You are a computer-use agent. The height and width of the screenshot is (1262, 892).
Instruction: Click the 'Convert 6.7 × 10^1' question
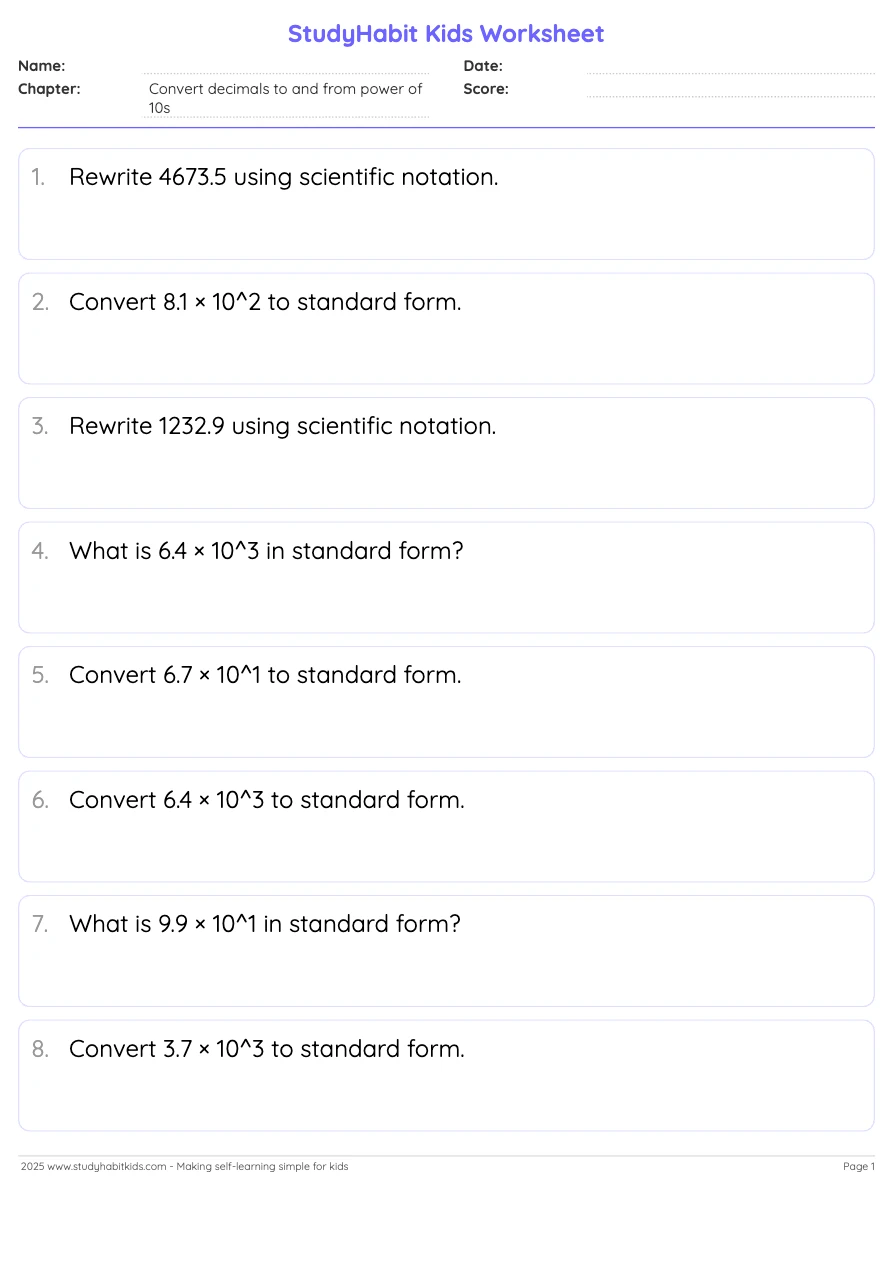[x=265, y=675]
